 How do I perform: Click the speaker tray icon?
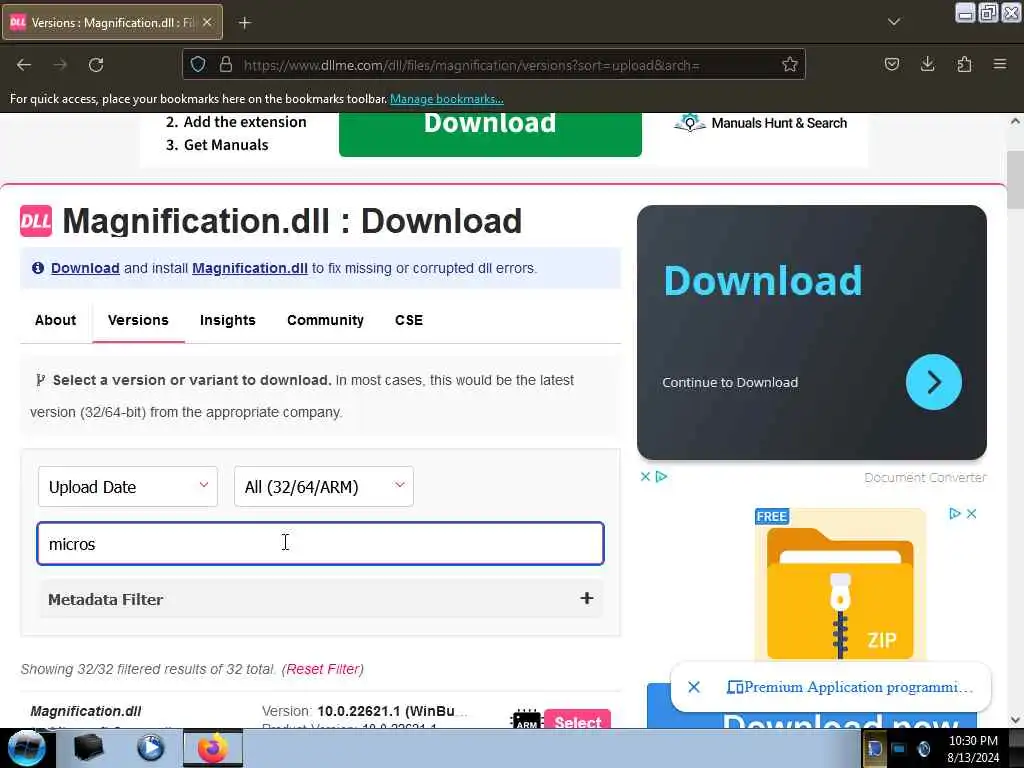tap(923, 748)
